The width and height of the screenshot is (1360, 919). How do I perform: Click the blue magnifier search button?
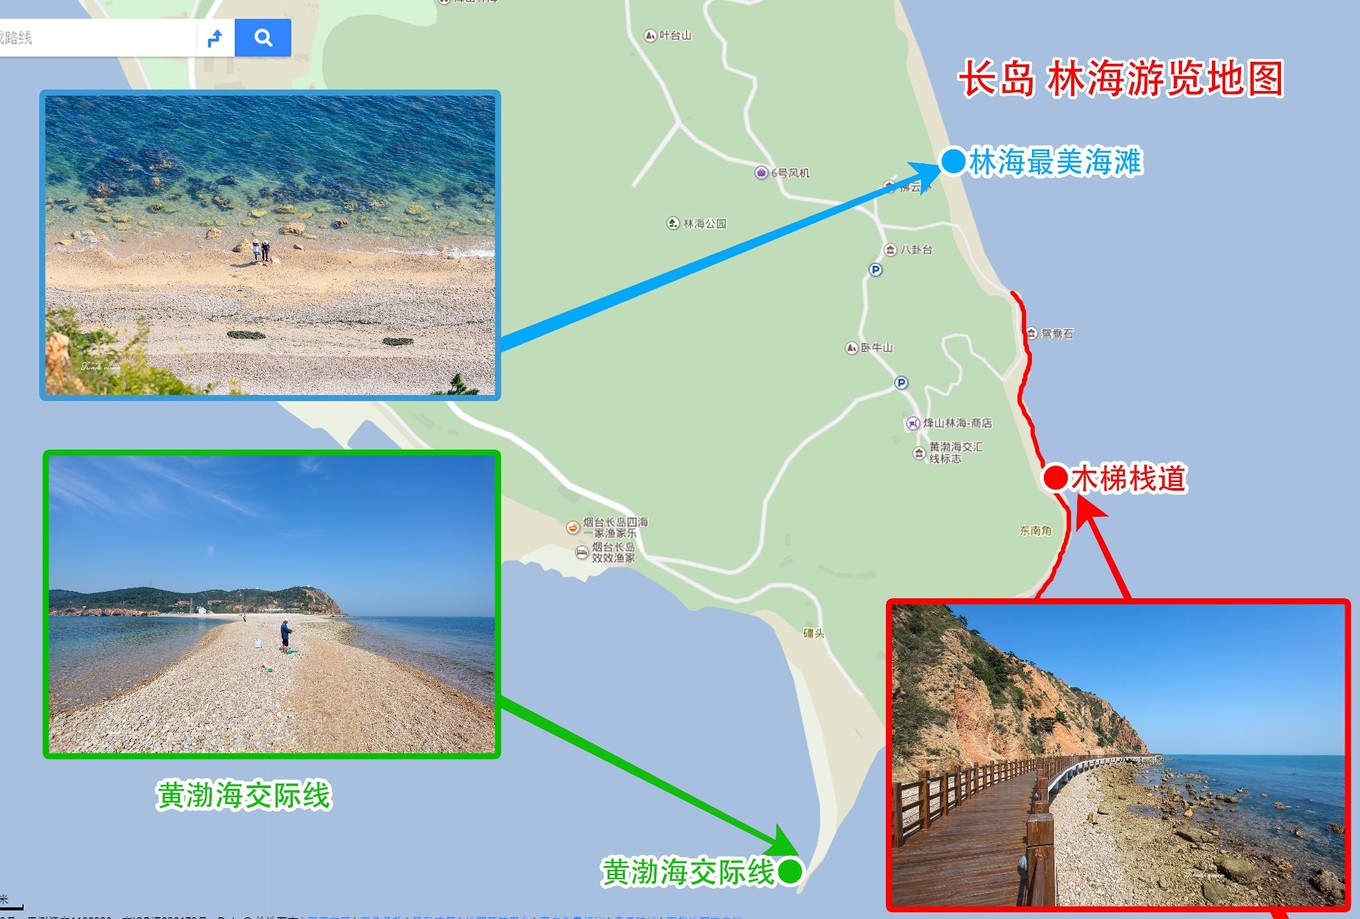coord(263,38)
